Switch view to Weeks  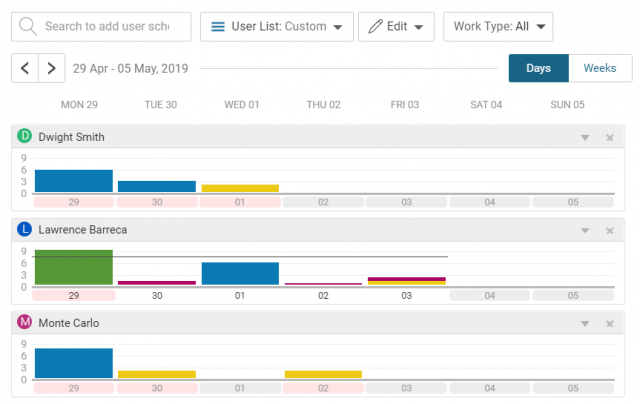[600, 68]
